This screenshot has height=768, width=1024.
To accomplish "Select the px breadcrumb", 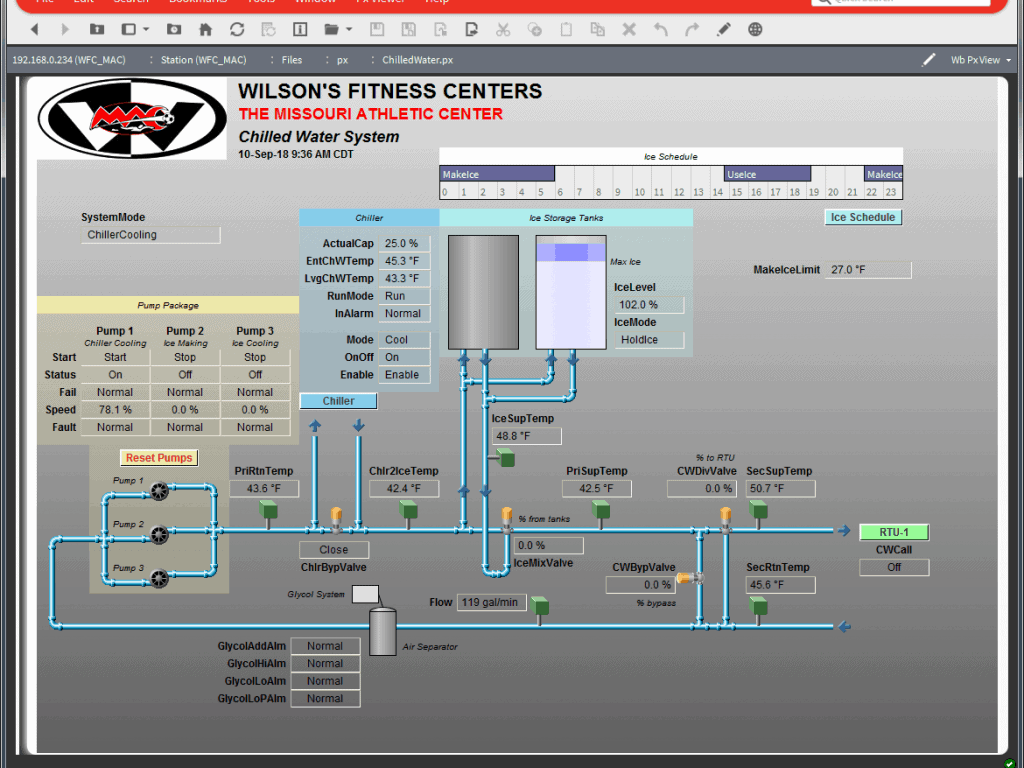I will 342,60.
